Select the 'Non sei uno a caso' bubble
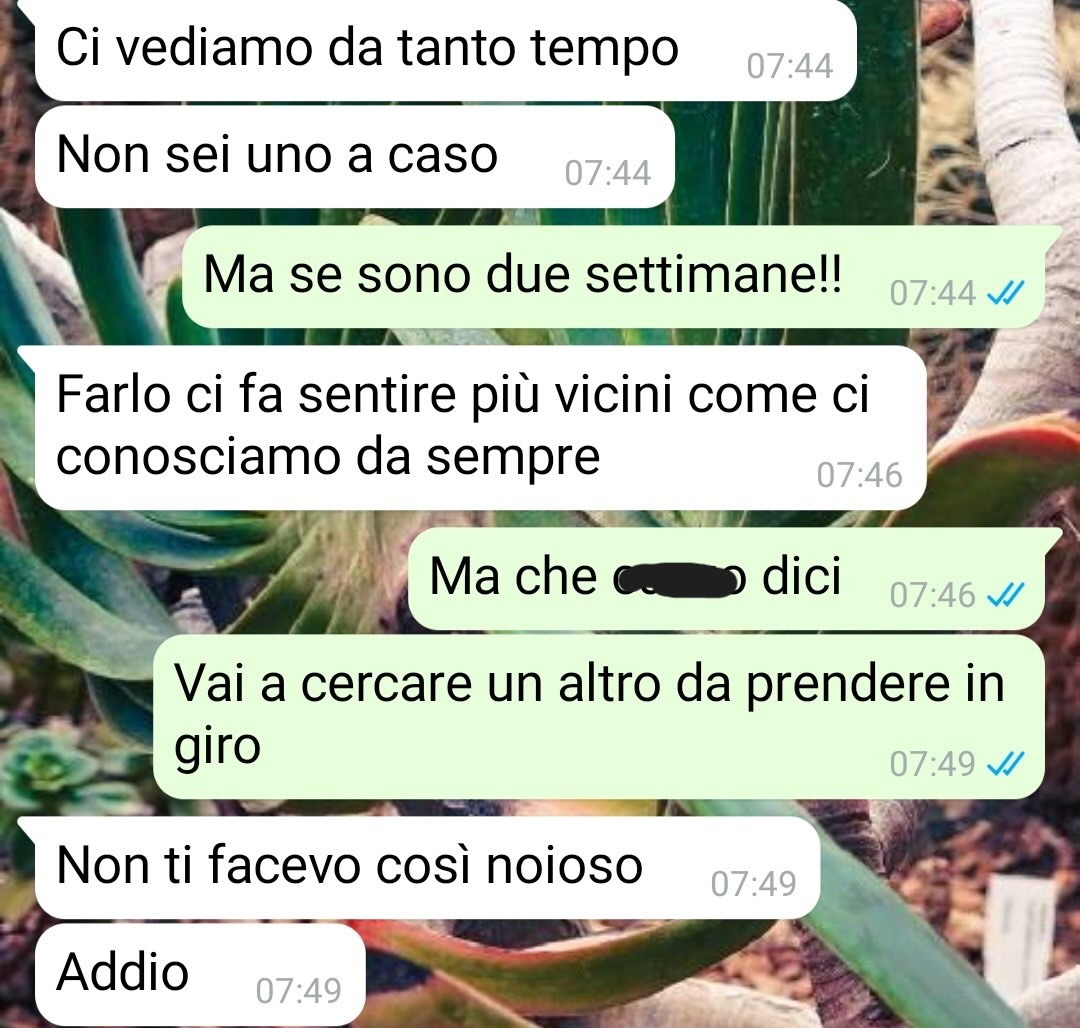1080x1028 pixels. tap(354, 156)
